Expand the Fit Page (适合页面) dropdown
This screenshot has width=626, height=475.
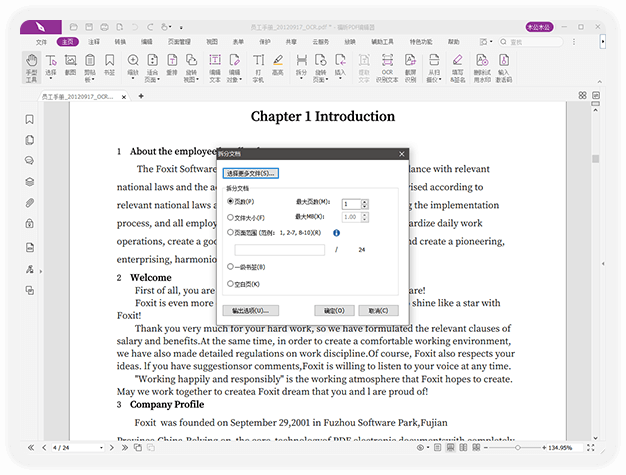click(x=158, y=80)
